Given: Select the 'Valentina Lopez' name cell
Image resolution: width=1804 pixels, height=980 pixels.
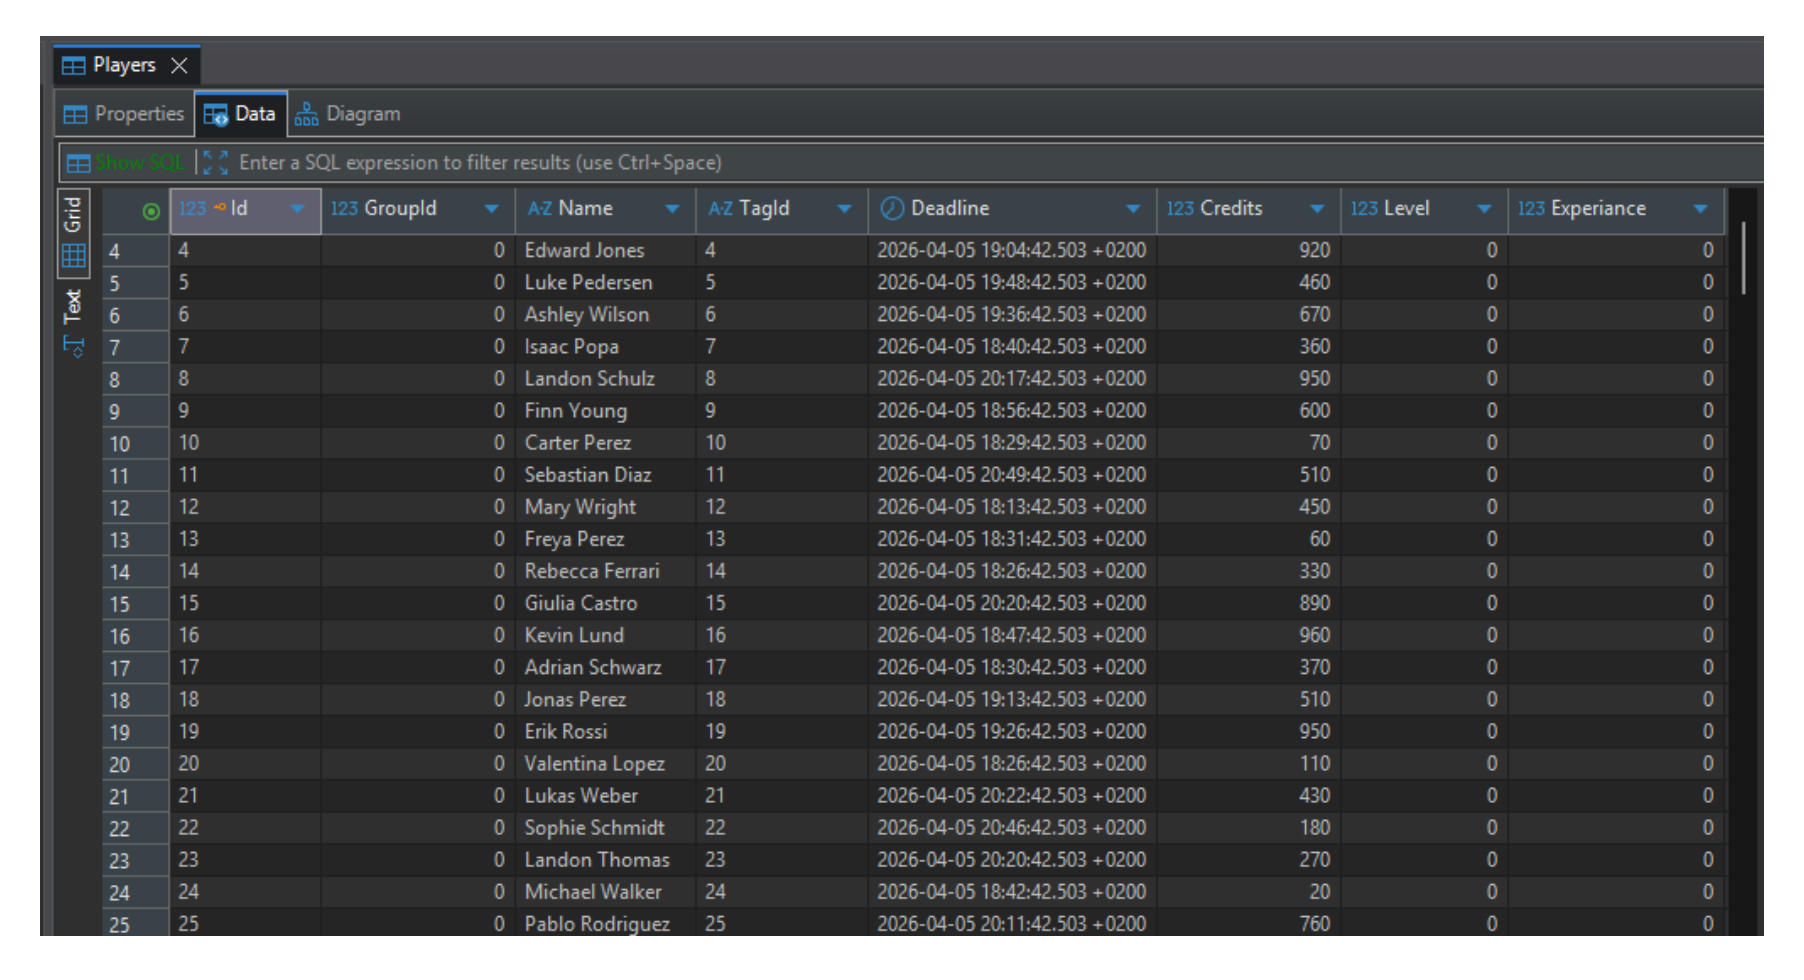Looking at the screenshot, I should 606,764.
